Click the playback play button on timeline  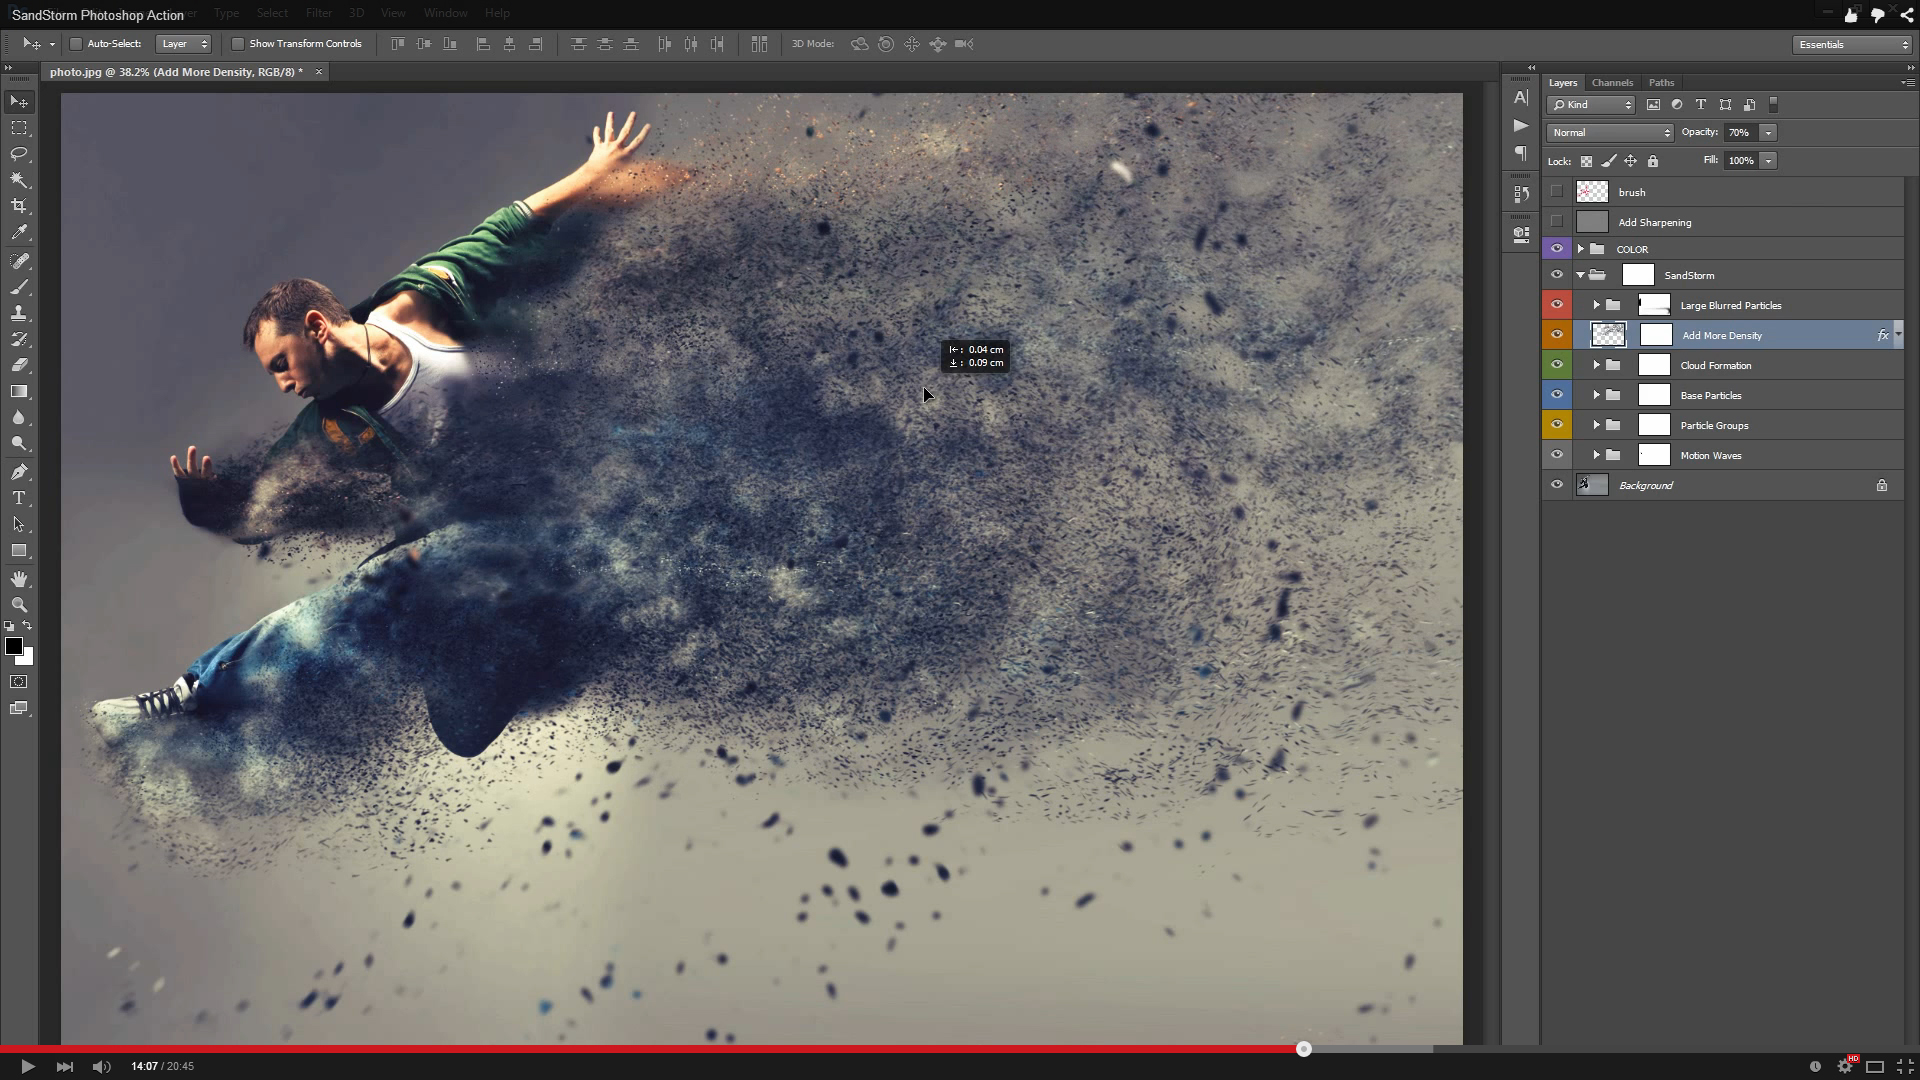click(26, 1065)
